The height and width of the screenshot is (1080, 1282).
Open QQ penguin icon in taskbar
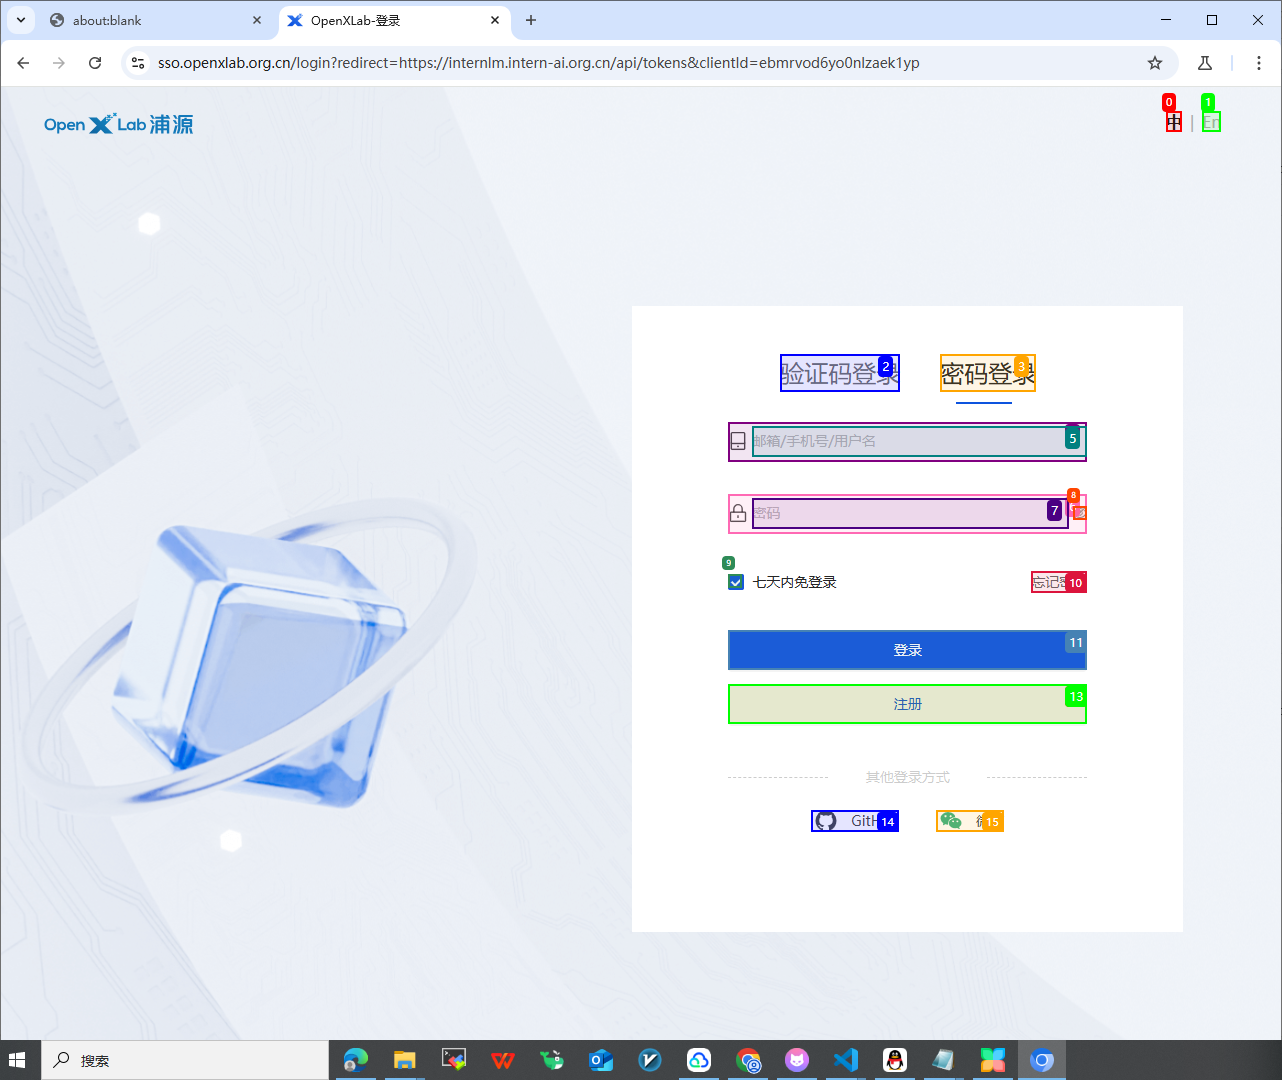pos(895,1060)
